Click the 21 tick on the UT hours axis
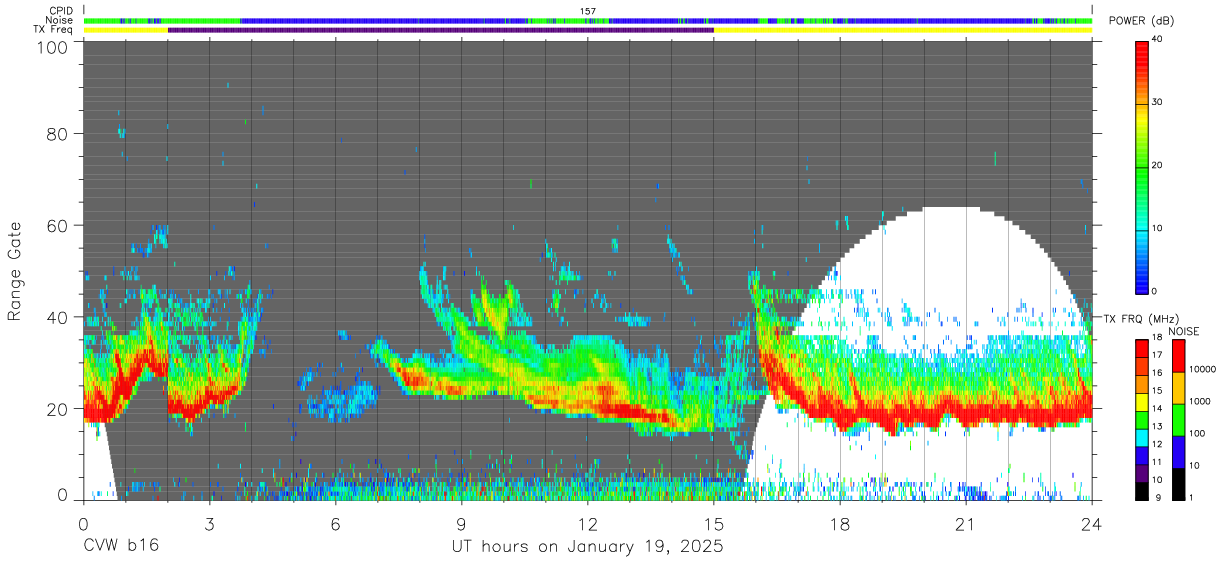The height and width of the screenshot is (567, 1228). pos(966,523)
